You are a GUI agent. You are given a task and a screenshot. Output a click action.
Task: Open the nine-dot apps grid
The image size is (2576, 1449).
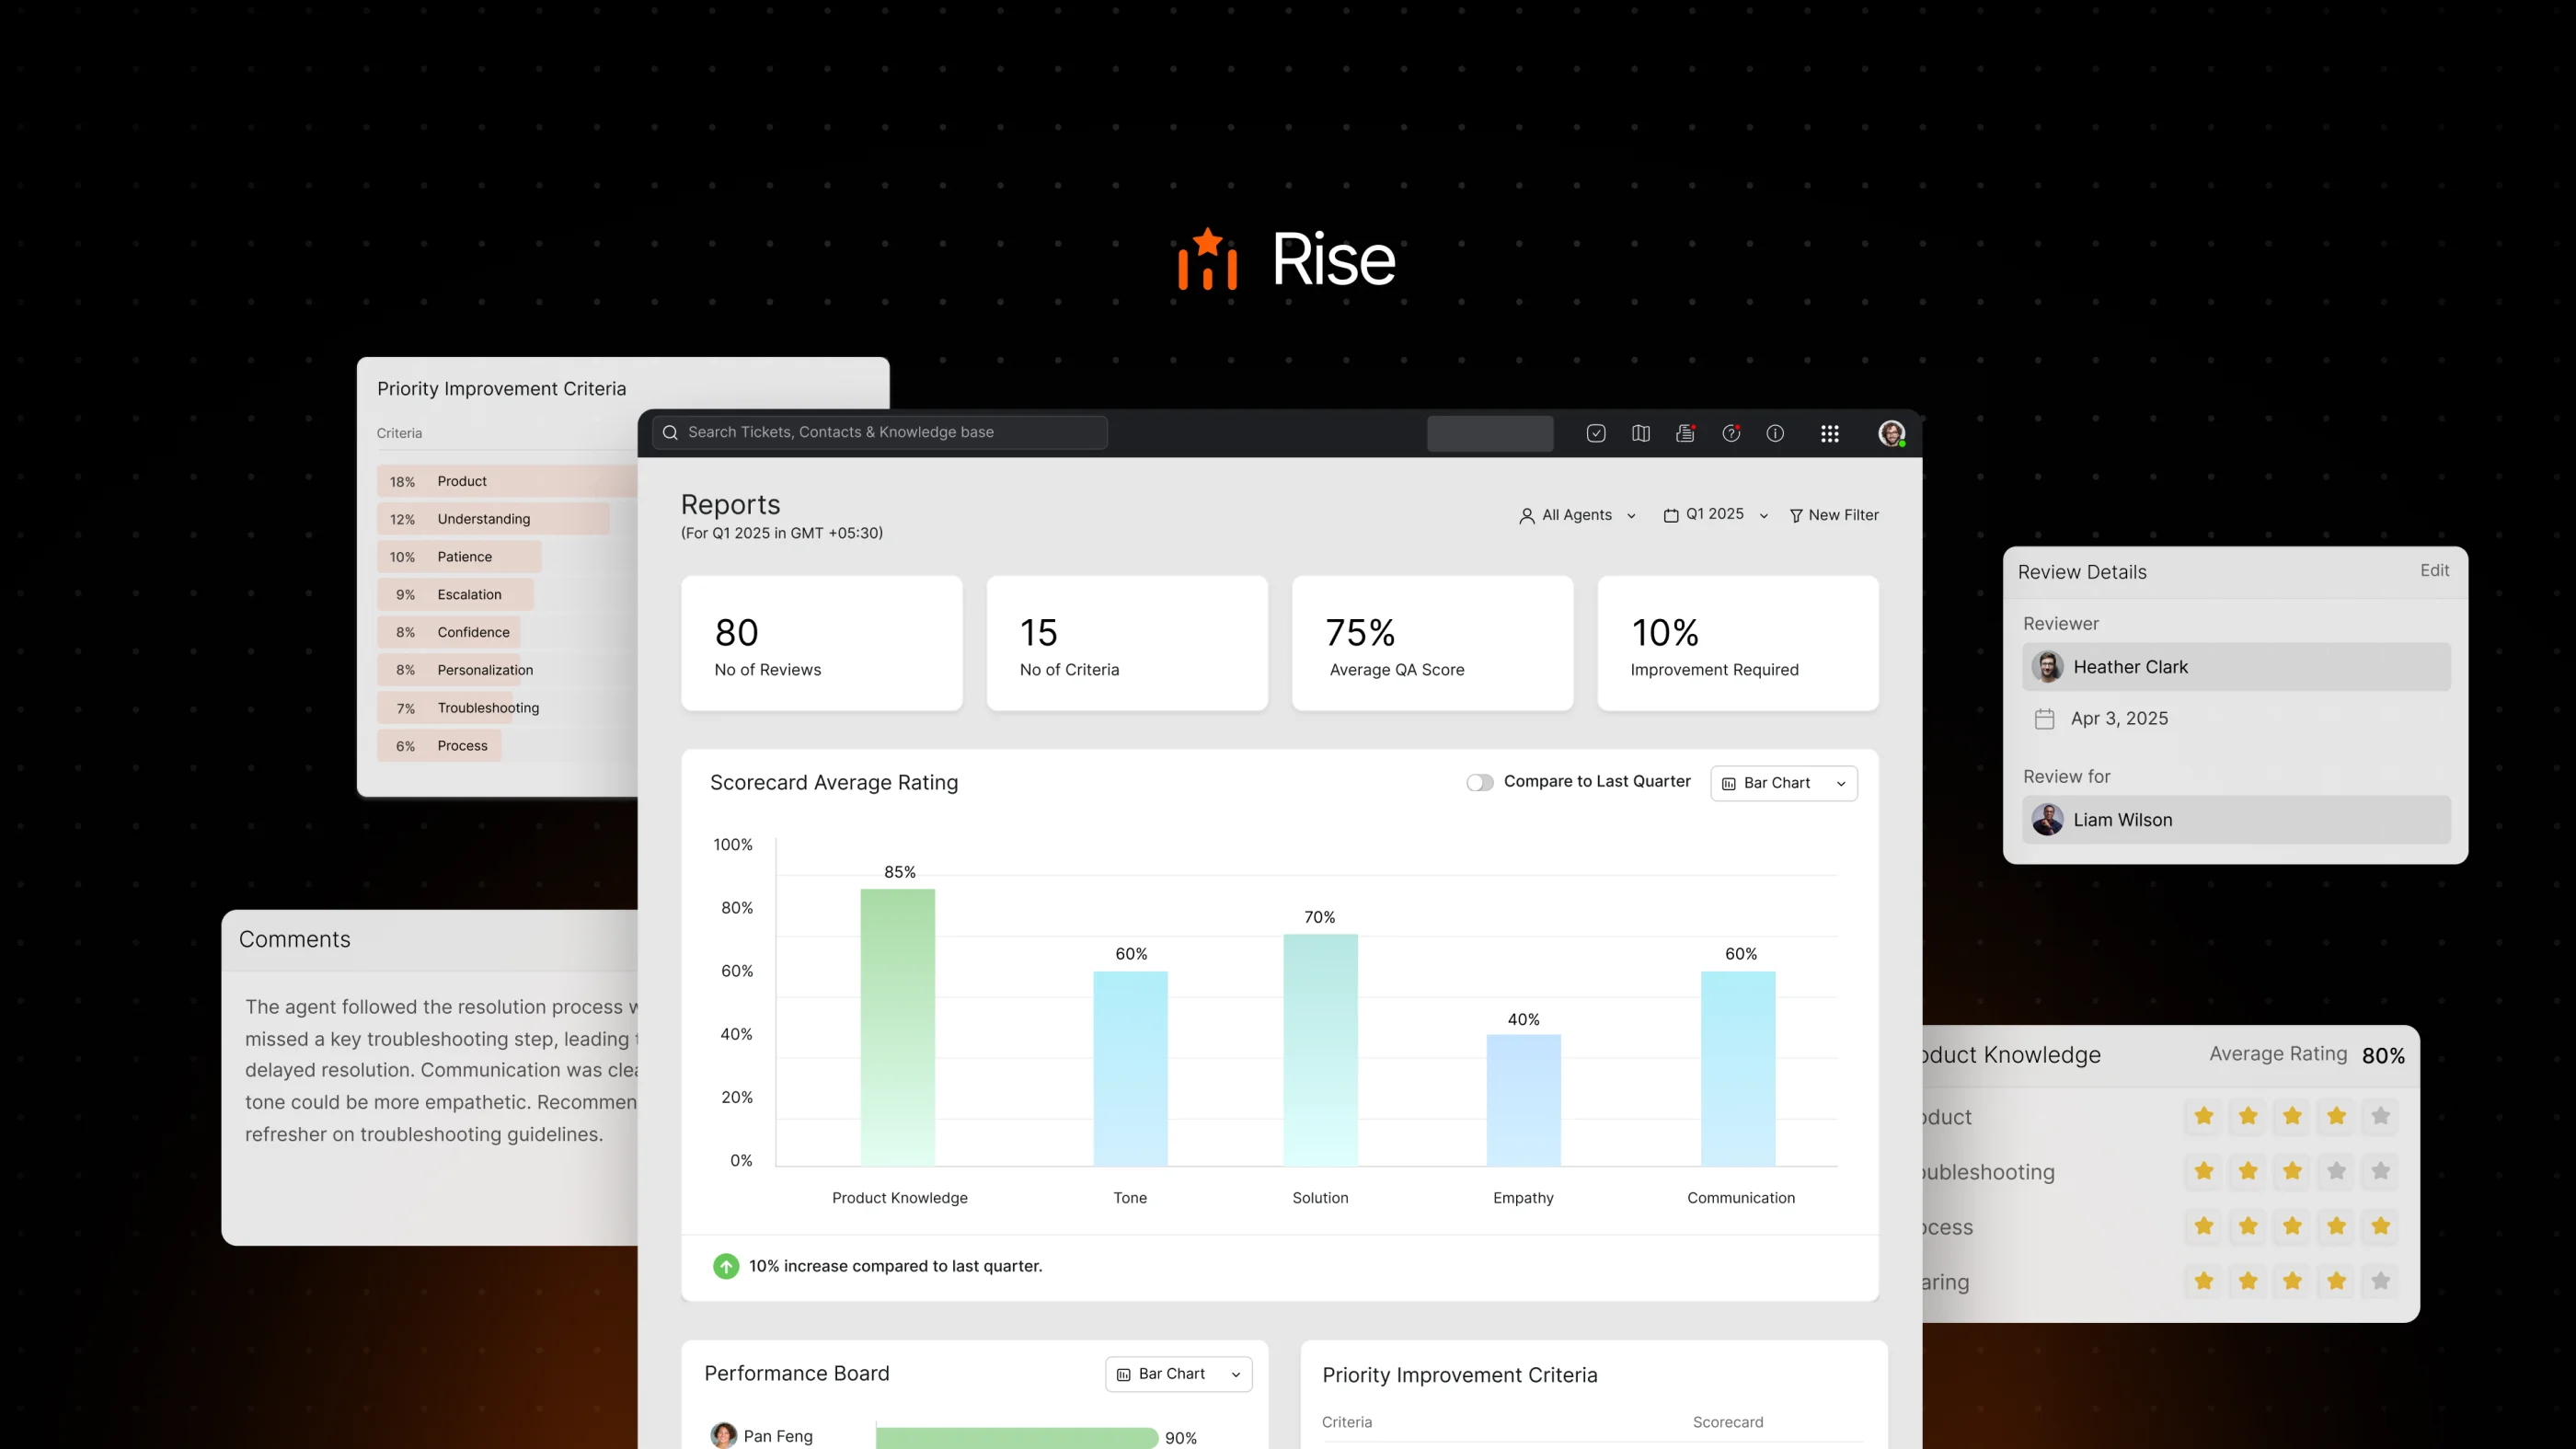coord(1830,433)
